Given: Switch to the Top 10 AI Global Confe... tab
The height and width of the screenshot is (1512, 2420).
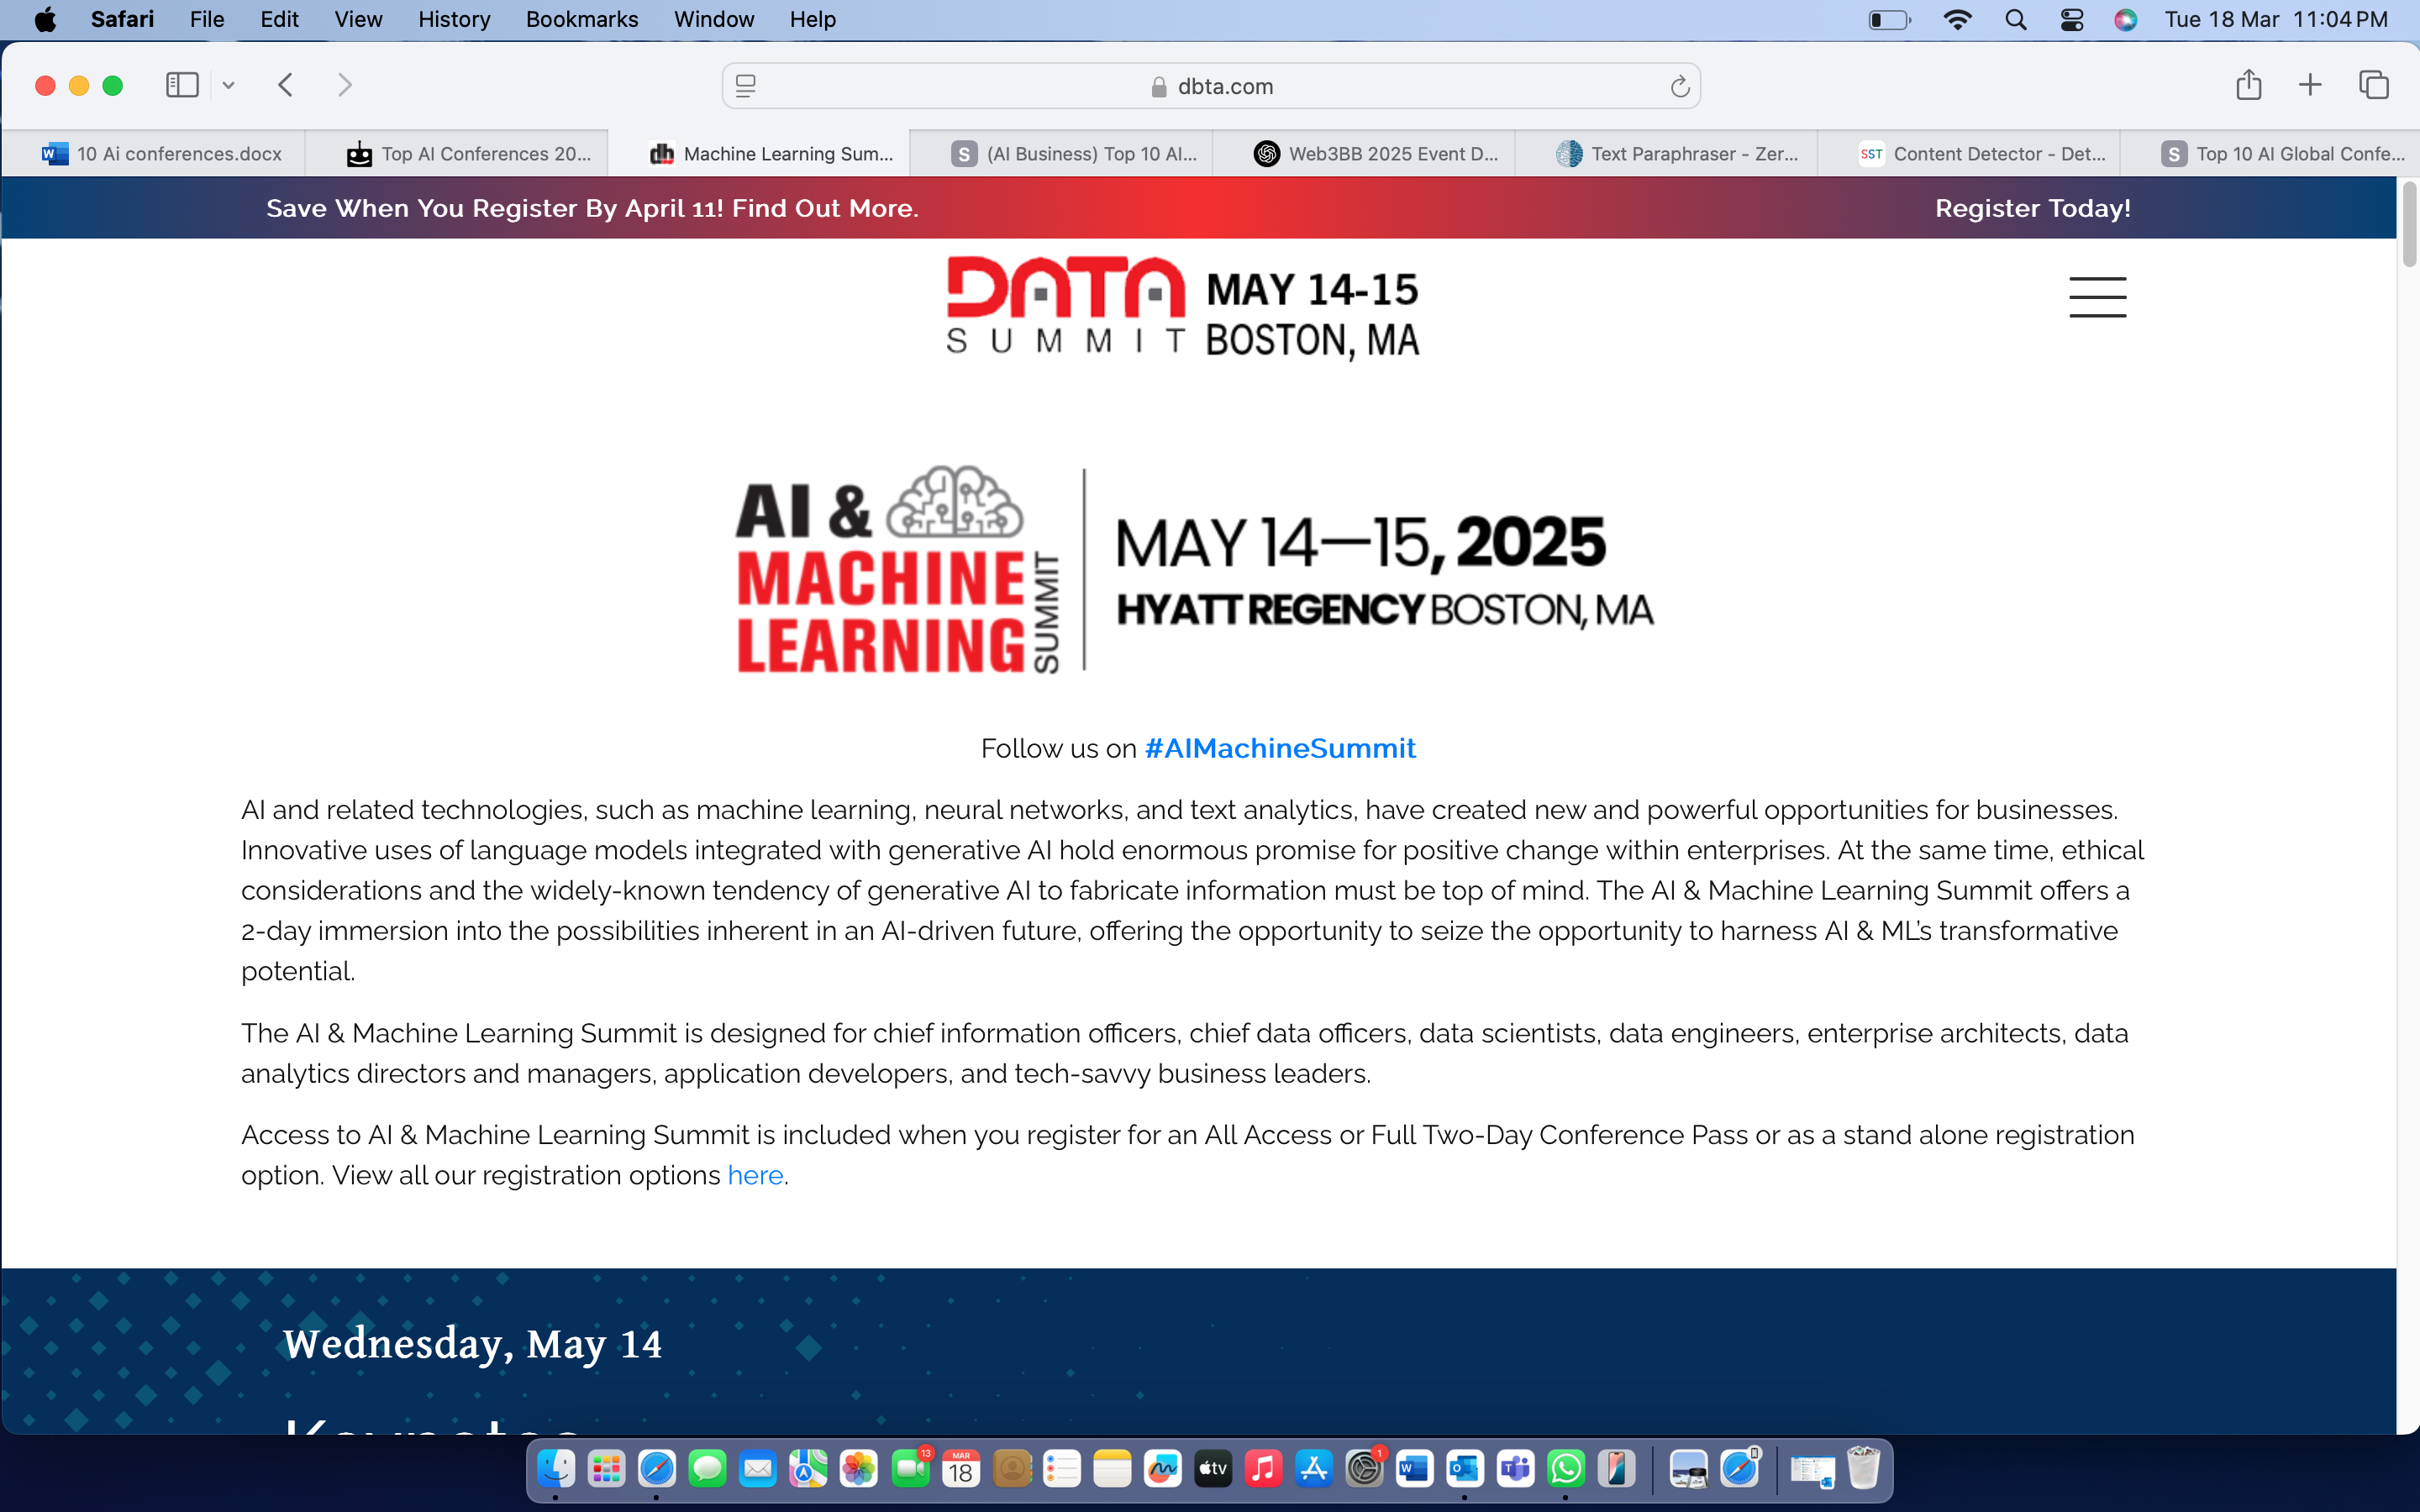Looking at the screenshot, I should pyautogui.click(x=2270, y=154).
